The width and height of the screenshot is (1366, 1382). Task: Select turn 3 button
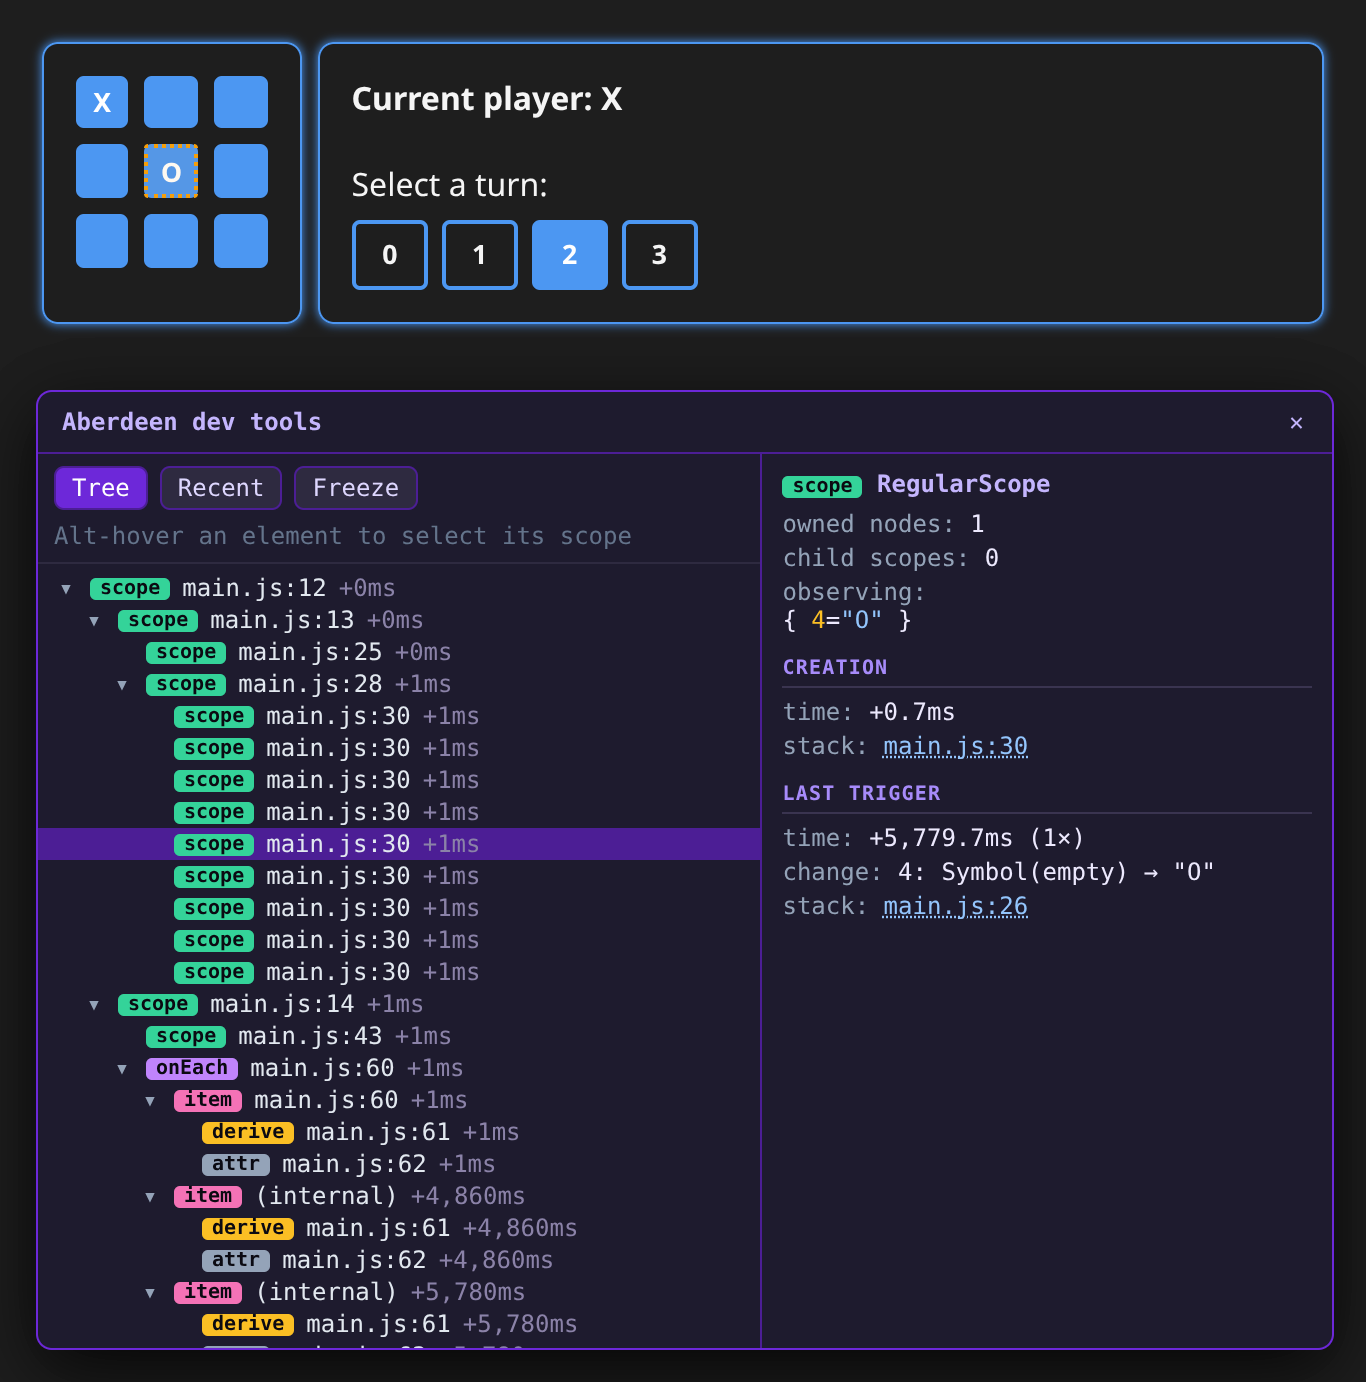pyautogui.click(x=660, y=255)
